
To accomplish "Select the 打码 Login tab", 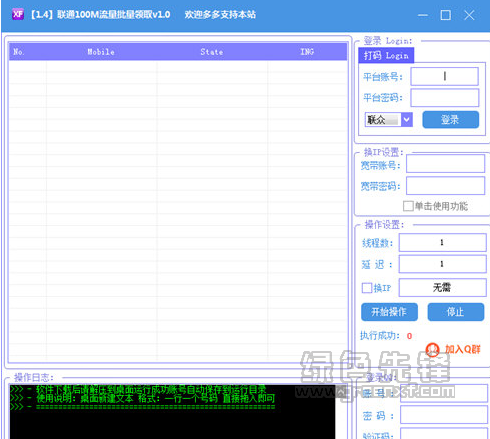I will point(386,55).
